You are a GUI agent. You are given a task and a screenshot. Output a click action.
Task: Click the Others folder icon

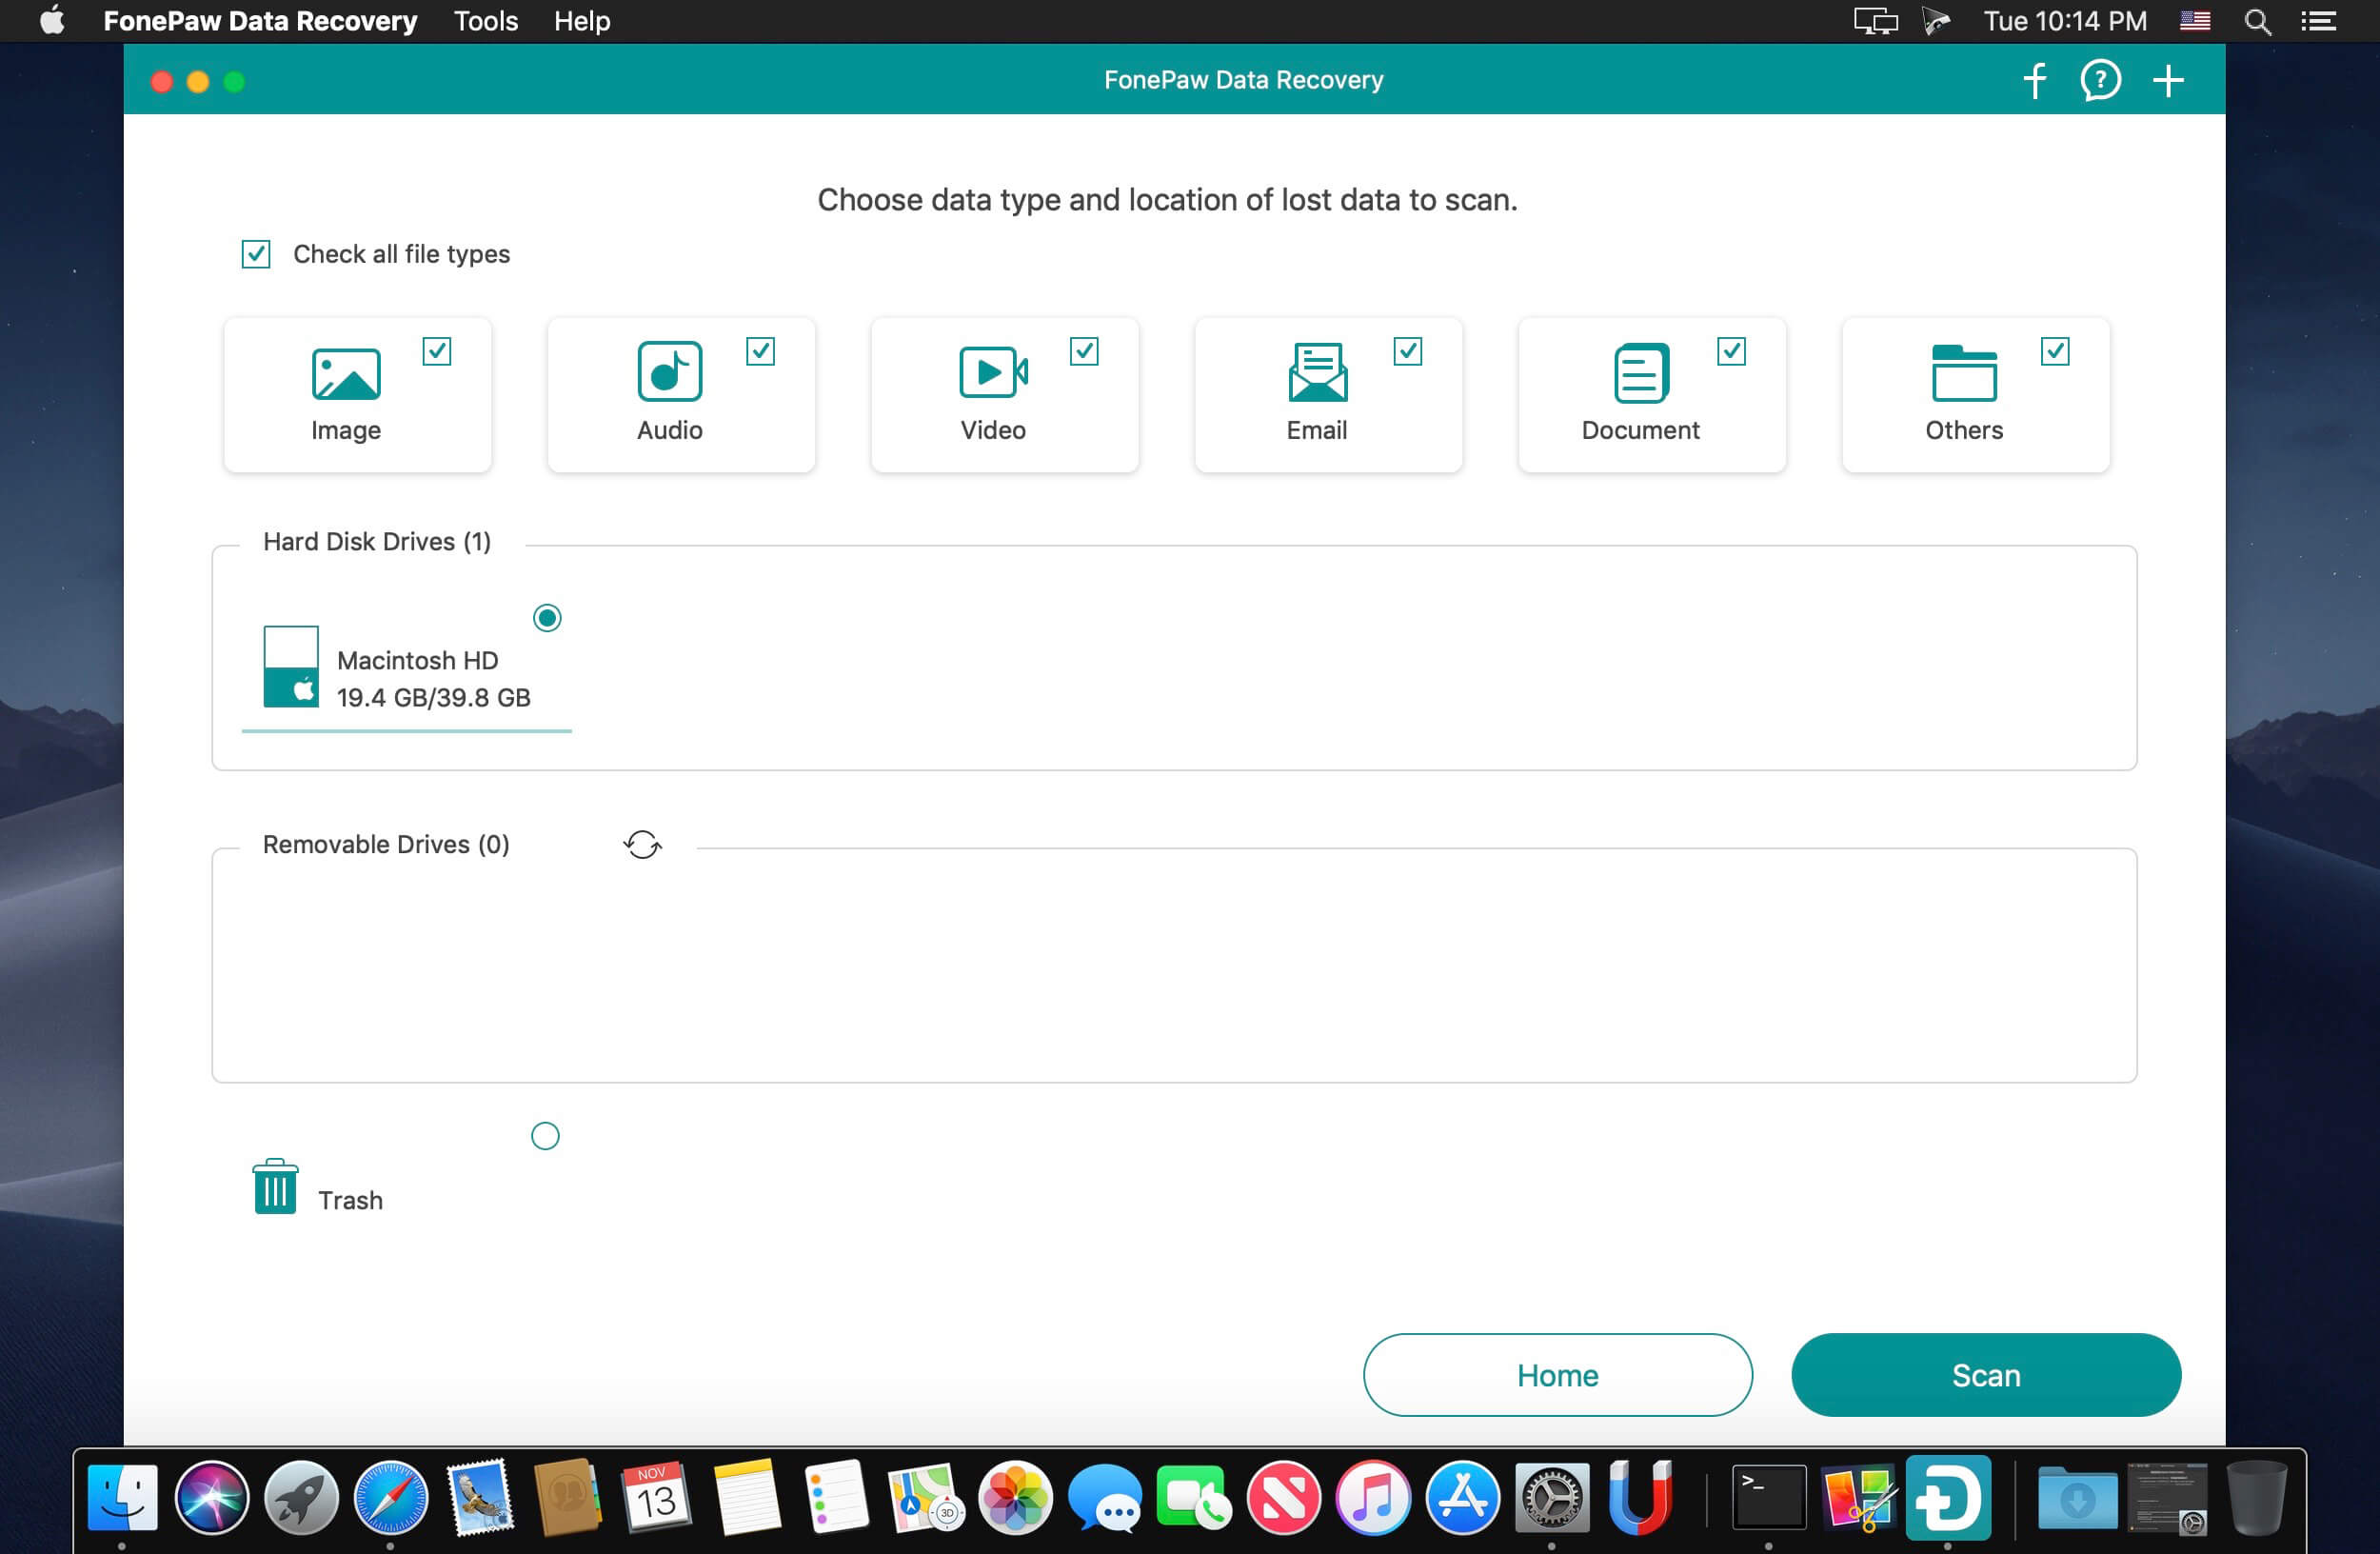tap(1964, 372)
